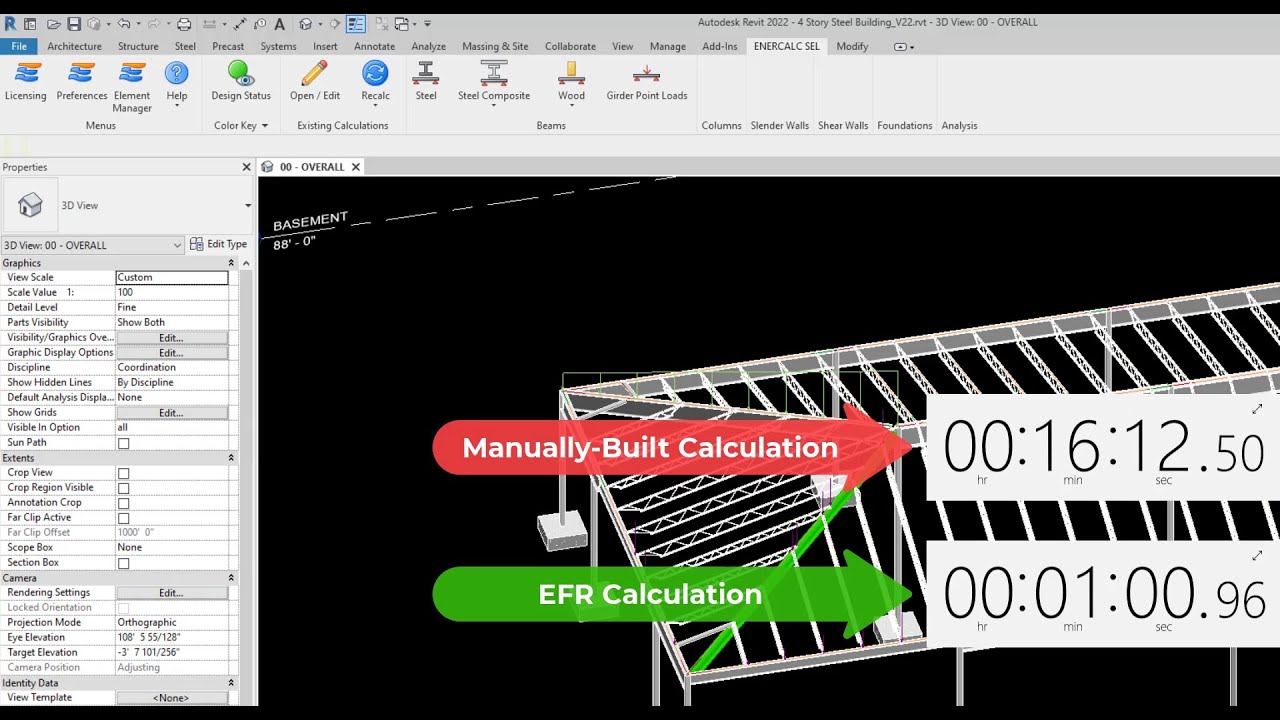1280x720 pixels.
Task: Click the Open folder icon in quick access toolbar
Action: (53, 23)
